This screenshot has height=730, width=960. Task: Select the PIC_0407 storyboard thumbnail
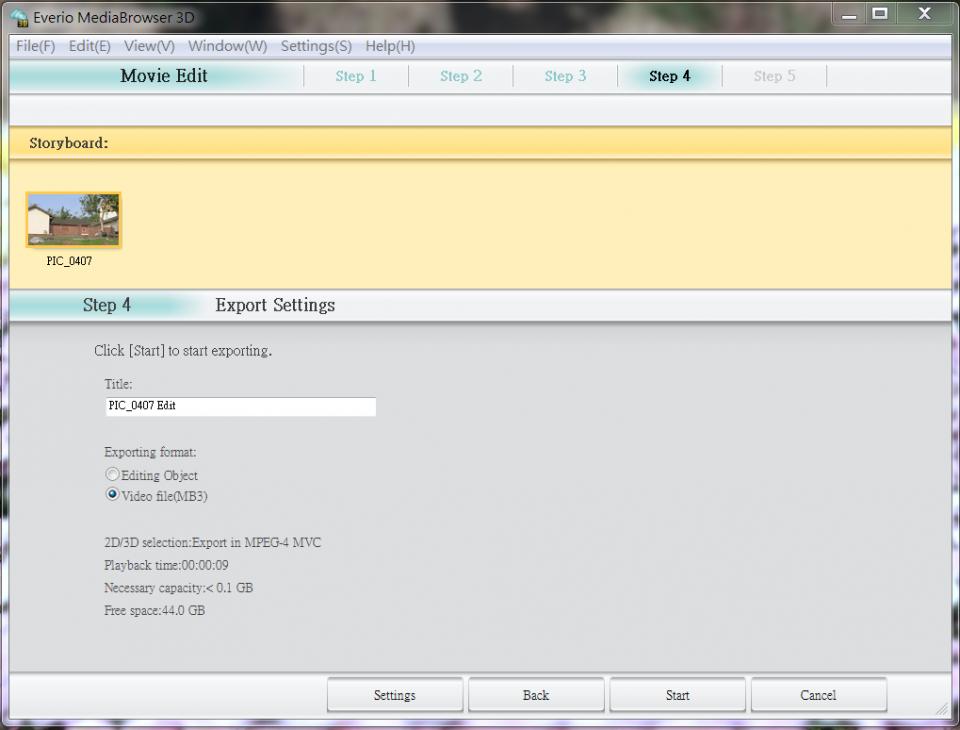point(73,220)
